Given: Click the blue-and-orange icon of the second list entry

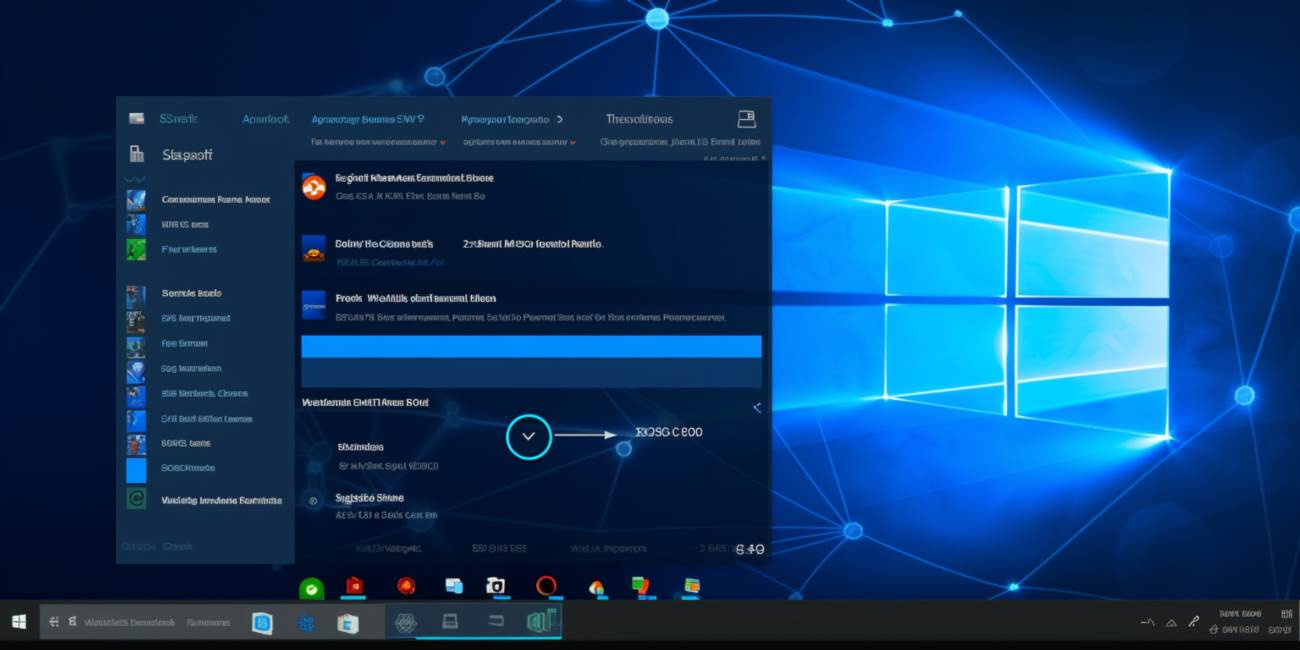Looking at the screenshot, I should point(314,248).
